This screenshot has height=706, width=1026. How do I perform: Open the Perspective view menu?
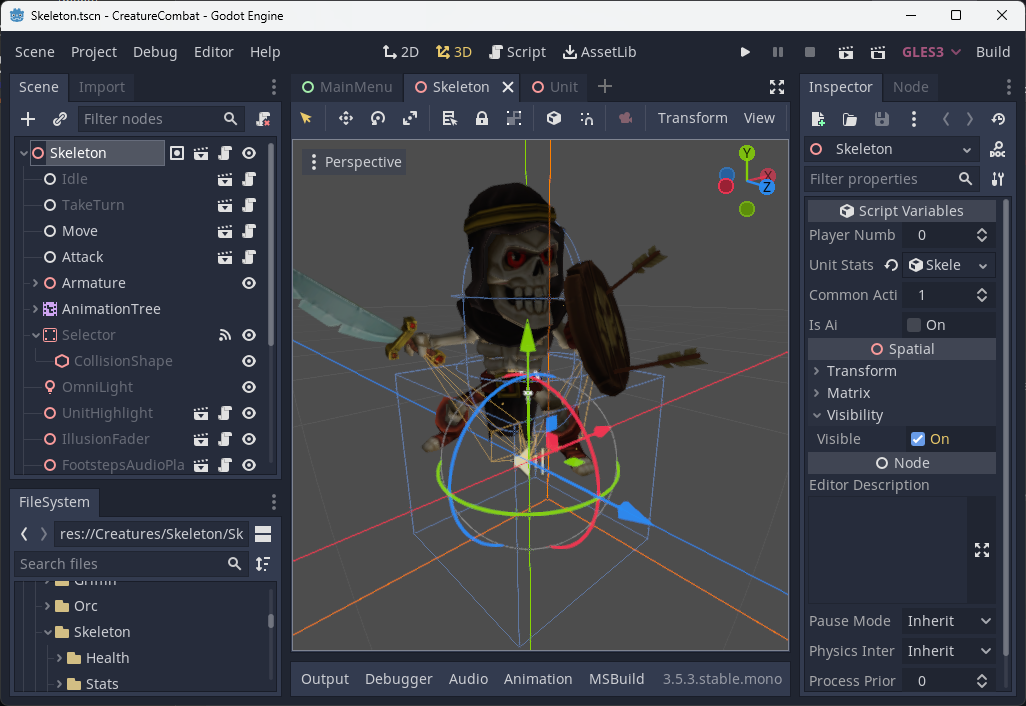[355, 162]
